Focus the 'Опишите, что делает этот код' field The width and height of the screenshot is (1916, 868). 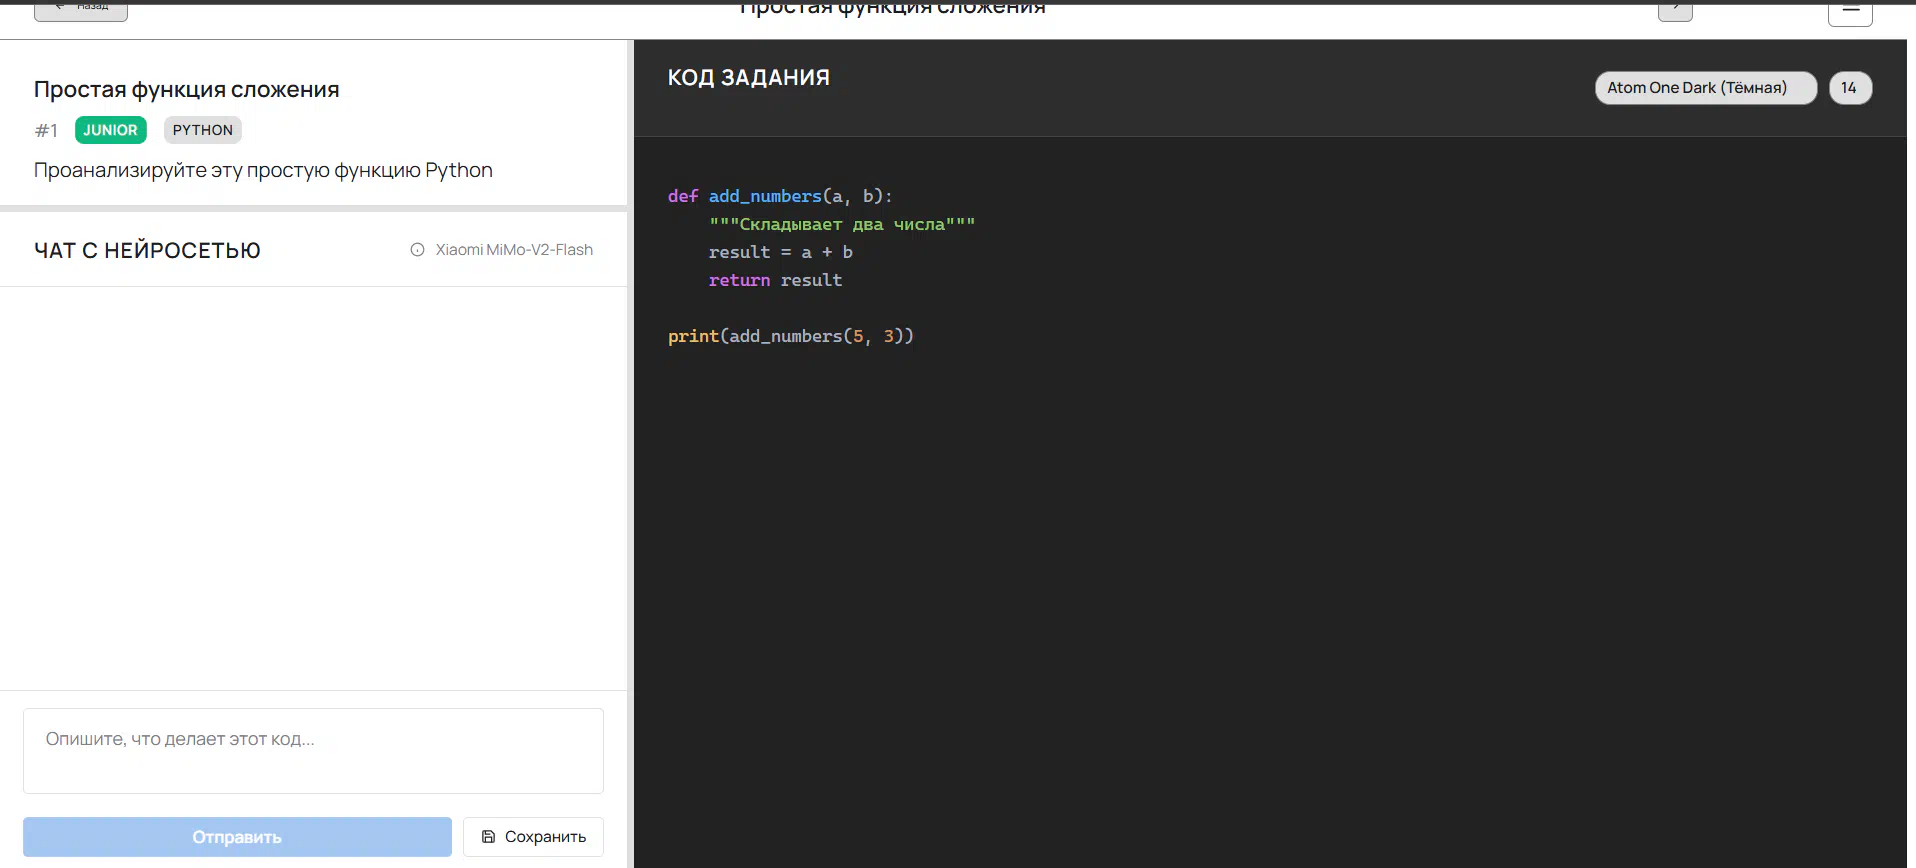click(313, 751)
